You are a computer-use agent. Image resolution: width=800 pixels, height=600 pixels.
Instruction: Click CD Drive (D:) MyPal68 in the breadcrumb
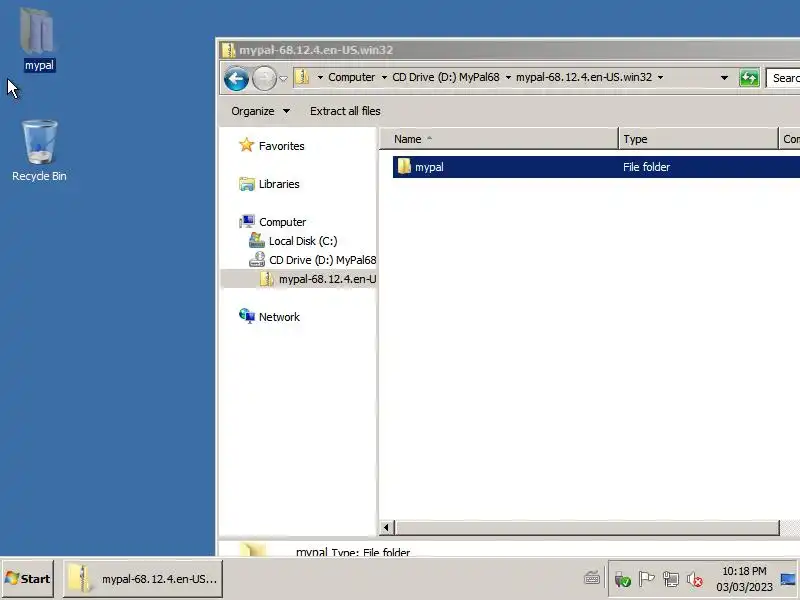click(x=445, y=77)
